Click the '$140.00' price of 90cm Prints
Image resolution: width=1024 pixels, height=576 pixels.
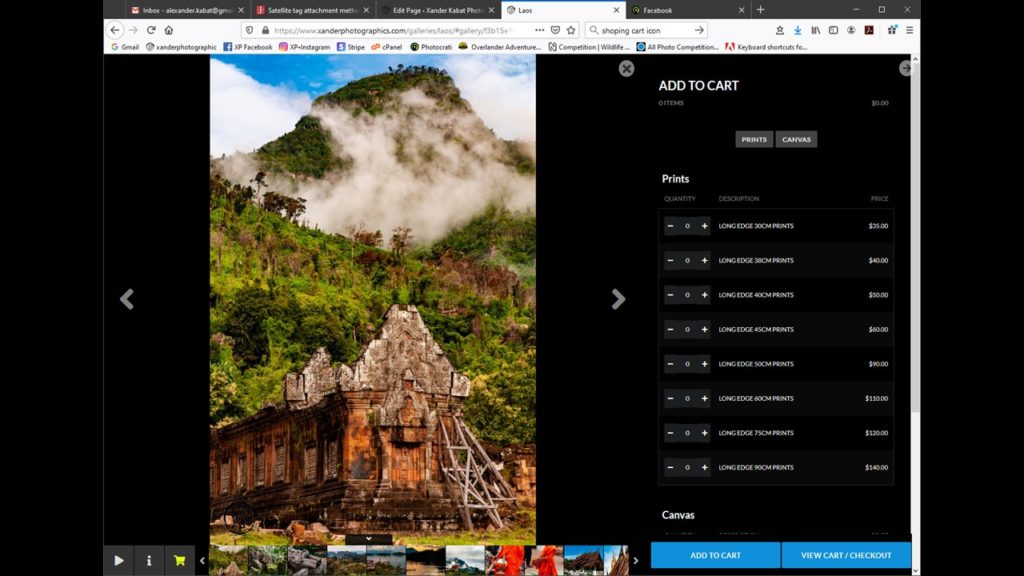[x=876, y=468]
